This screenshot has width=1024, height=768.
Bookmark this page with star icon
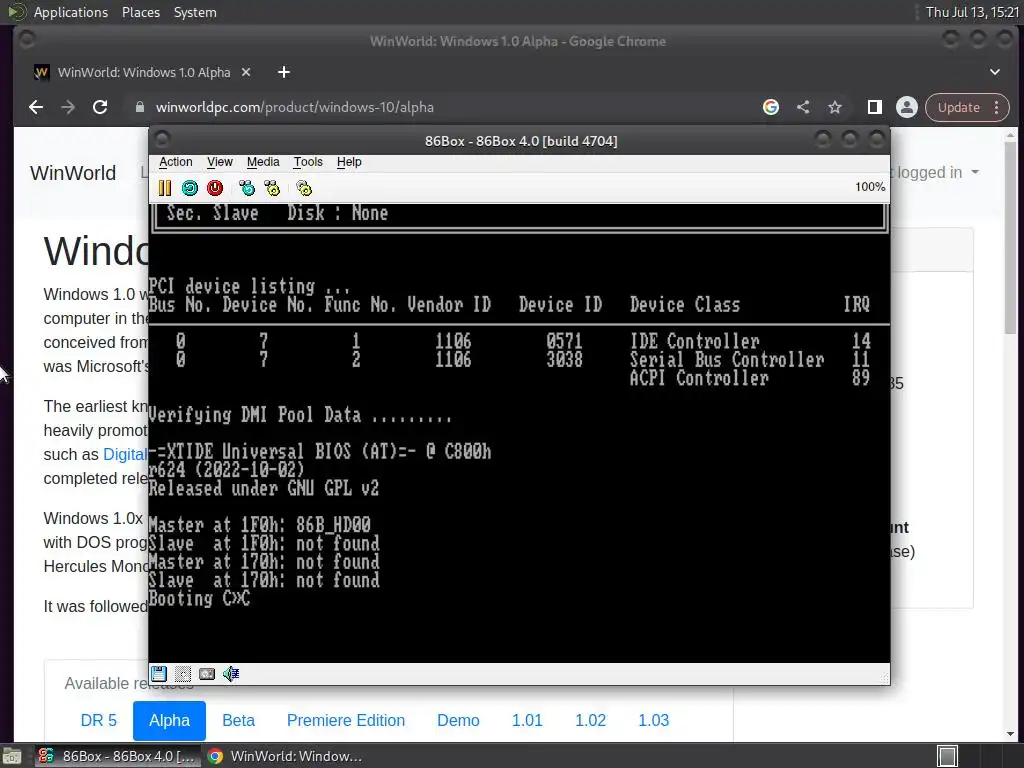click(835, 107)
